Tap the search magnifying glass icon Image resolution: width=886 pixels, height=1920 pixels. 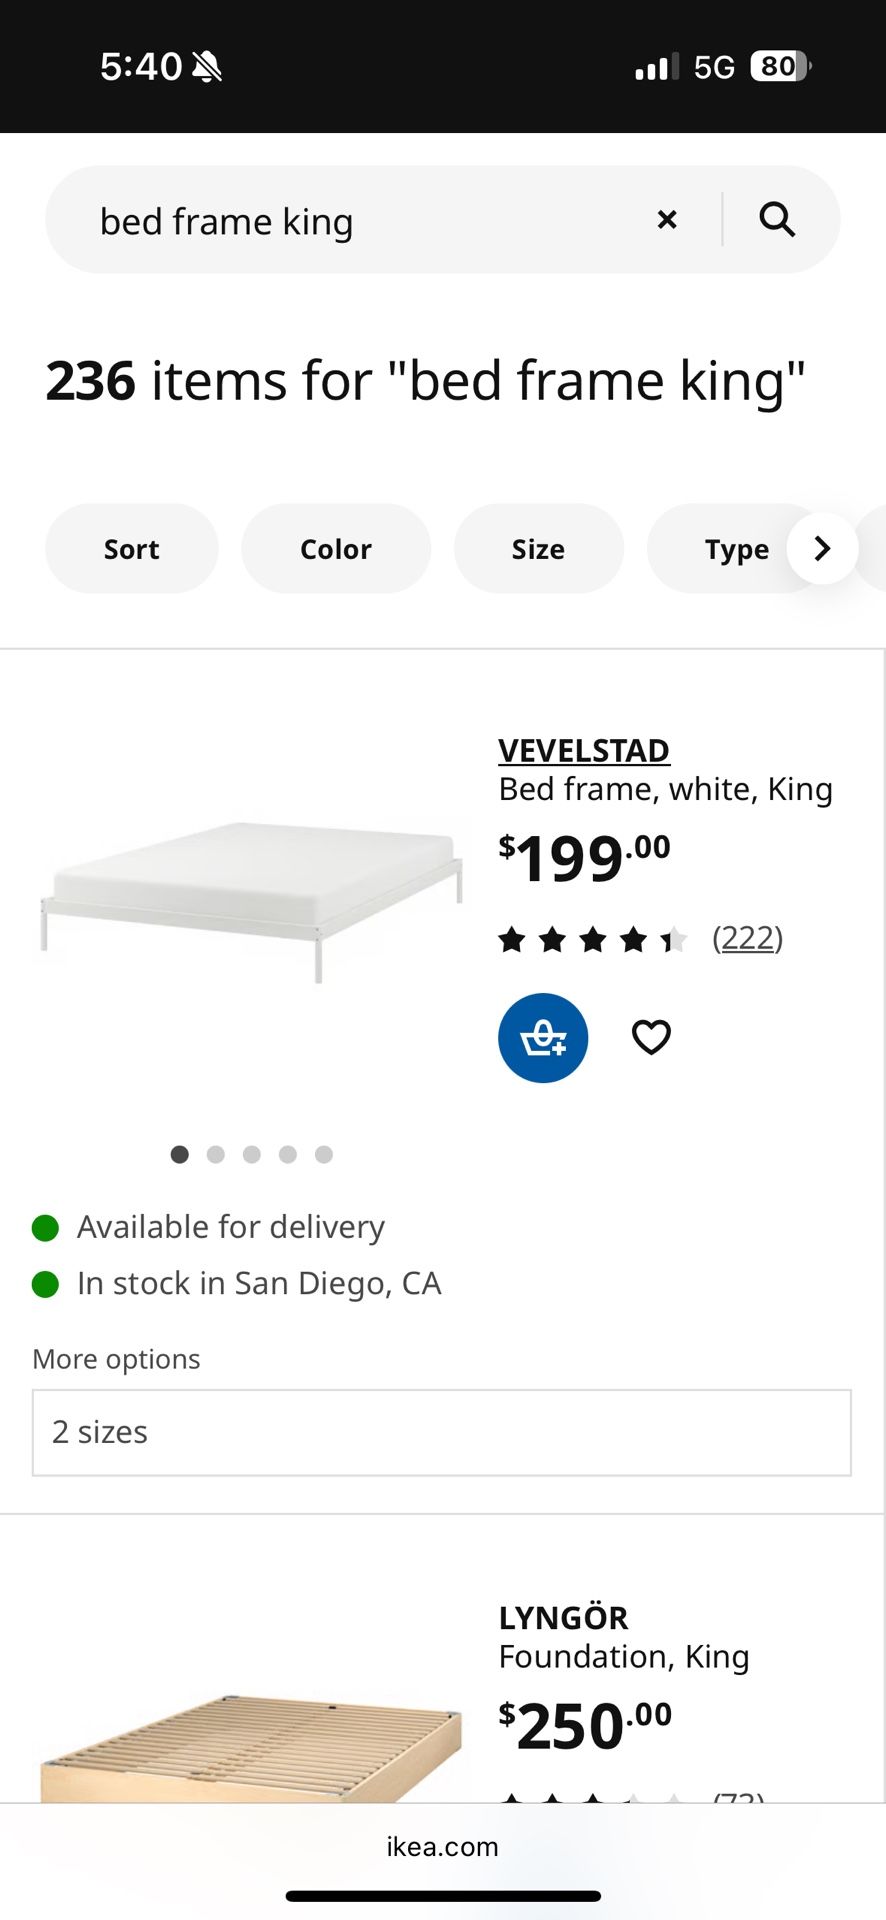(x=777, y=219)
